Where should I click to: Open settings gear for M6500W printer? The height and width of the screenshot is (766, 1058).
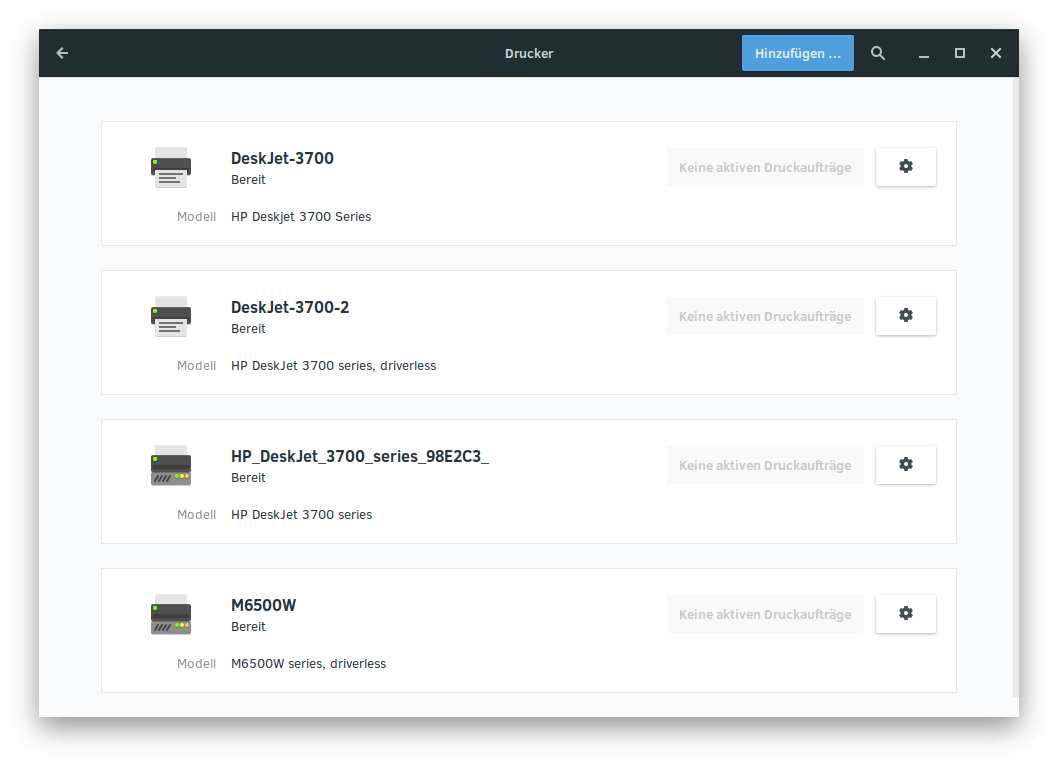[905, 614]
